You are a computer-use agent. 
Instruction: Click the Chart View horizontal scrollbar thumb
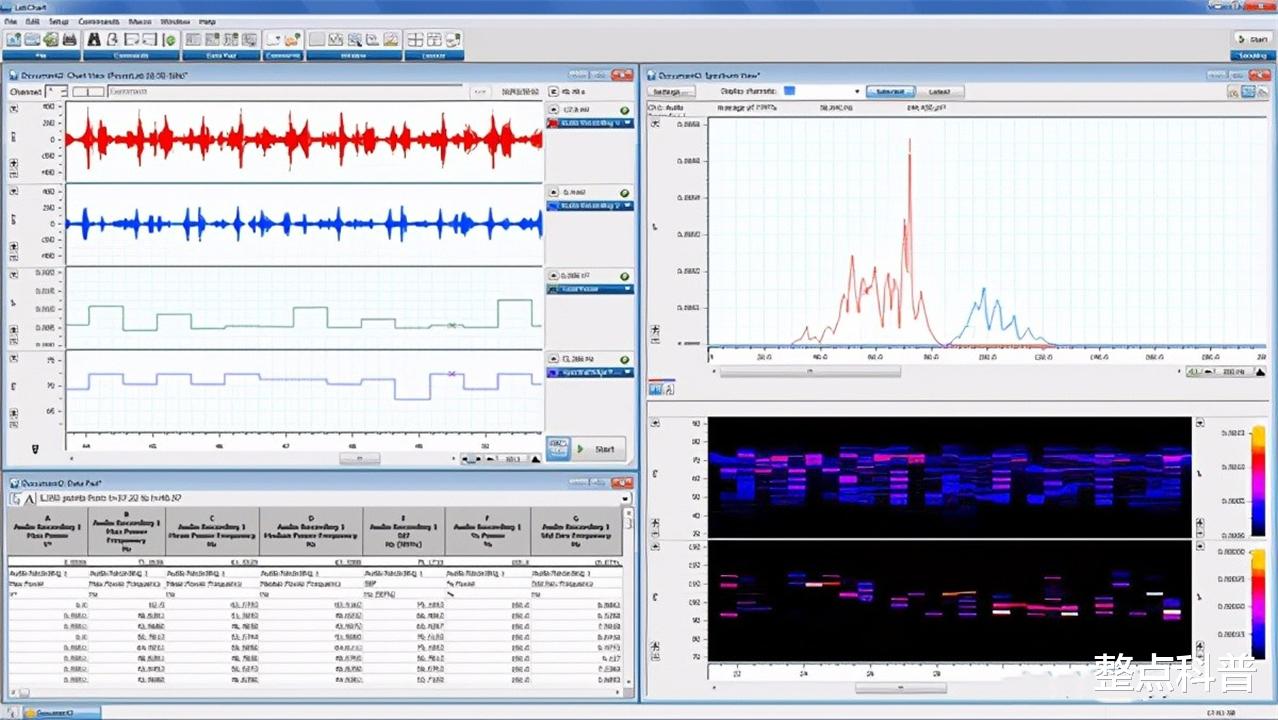(x=359, y=459)
